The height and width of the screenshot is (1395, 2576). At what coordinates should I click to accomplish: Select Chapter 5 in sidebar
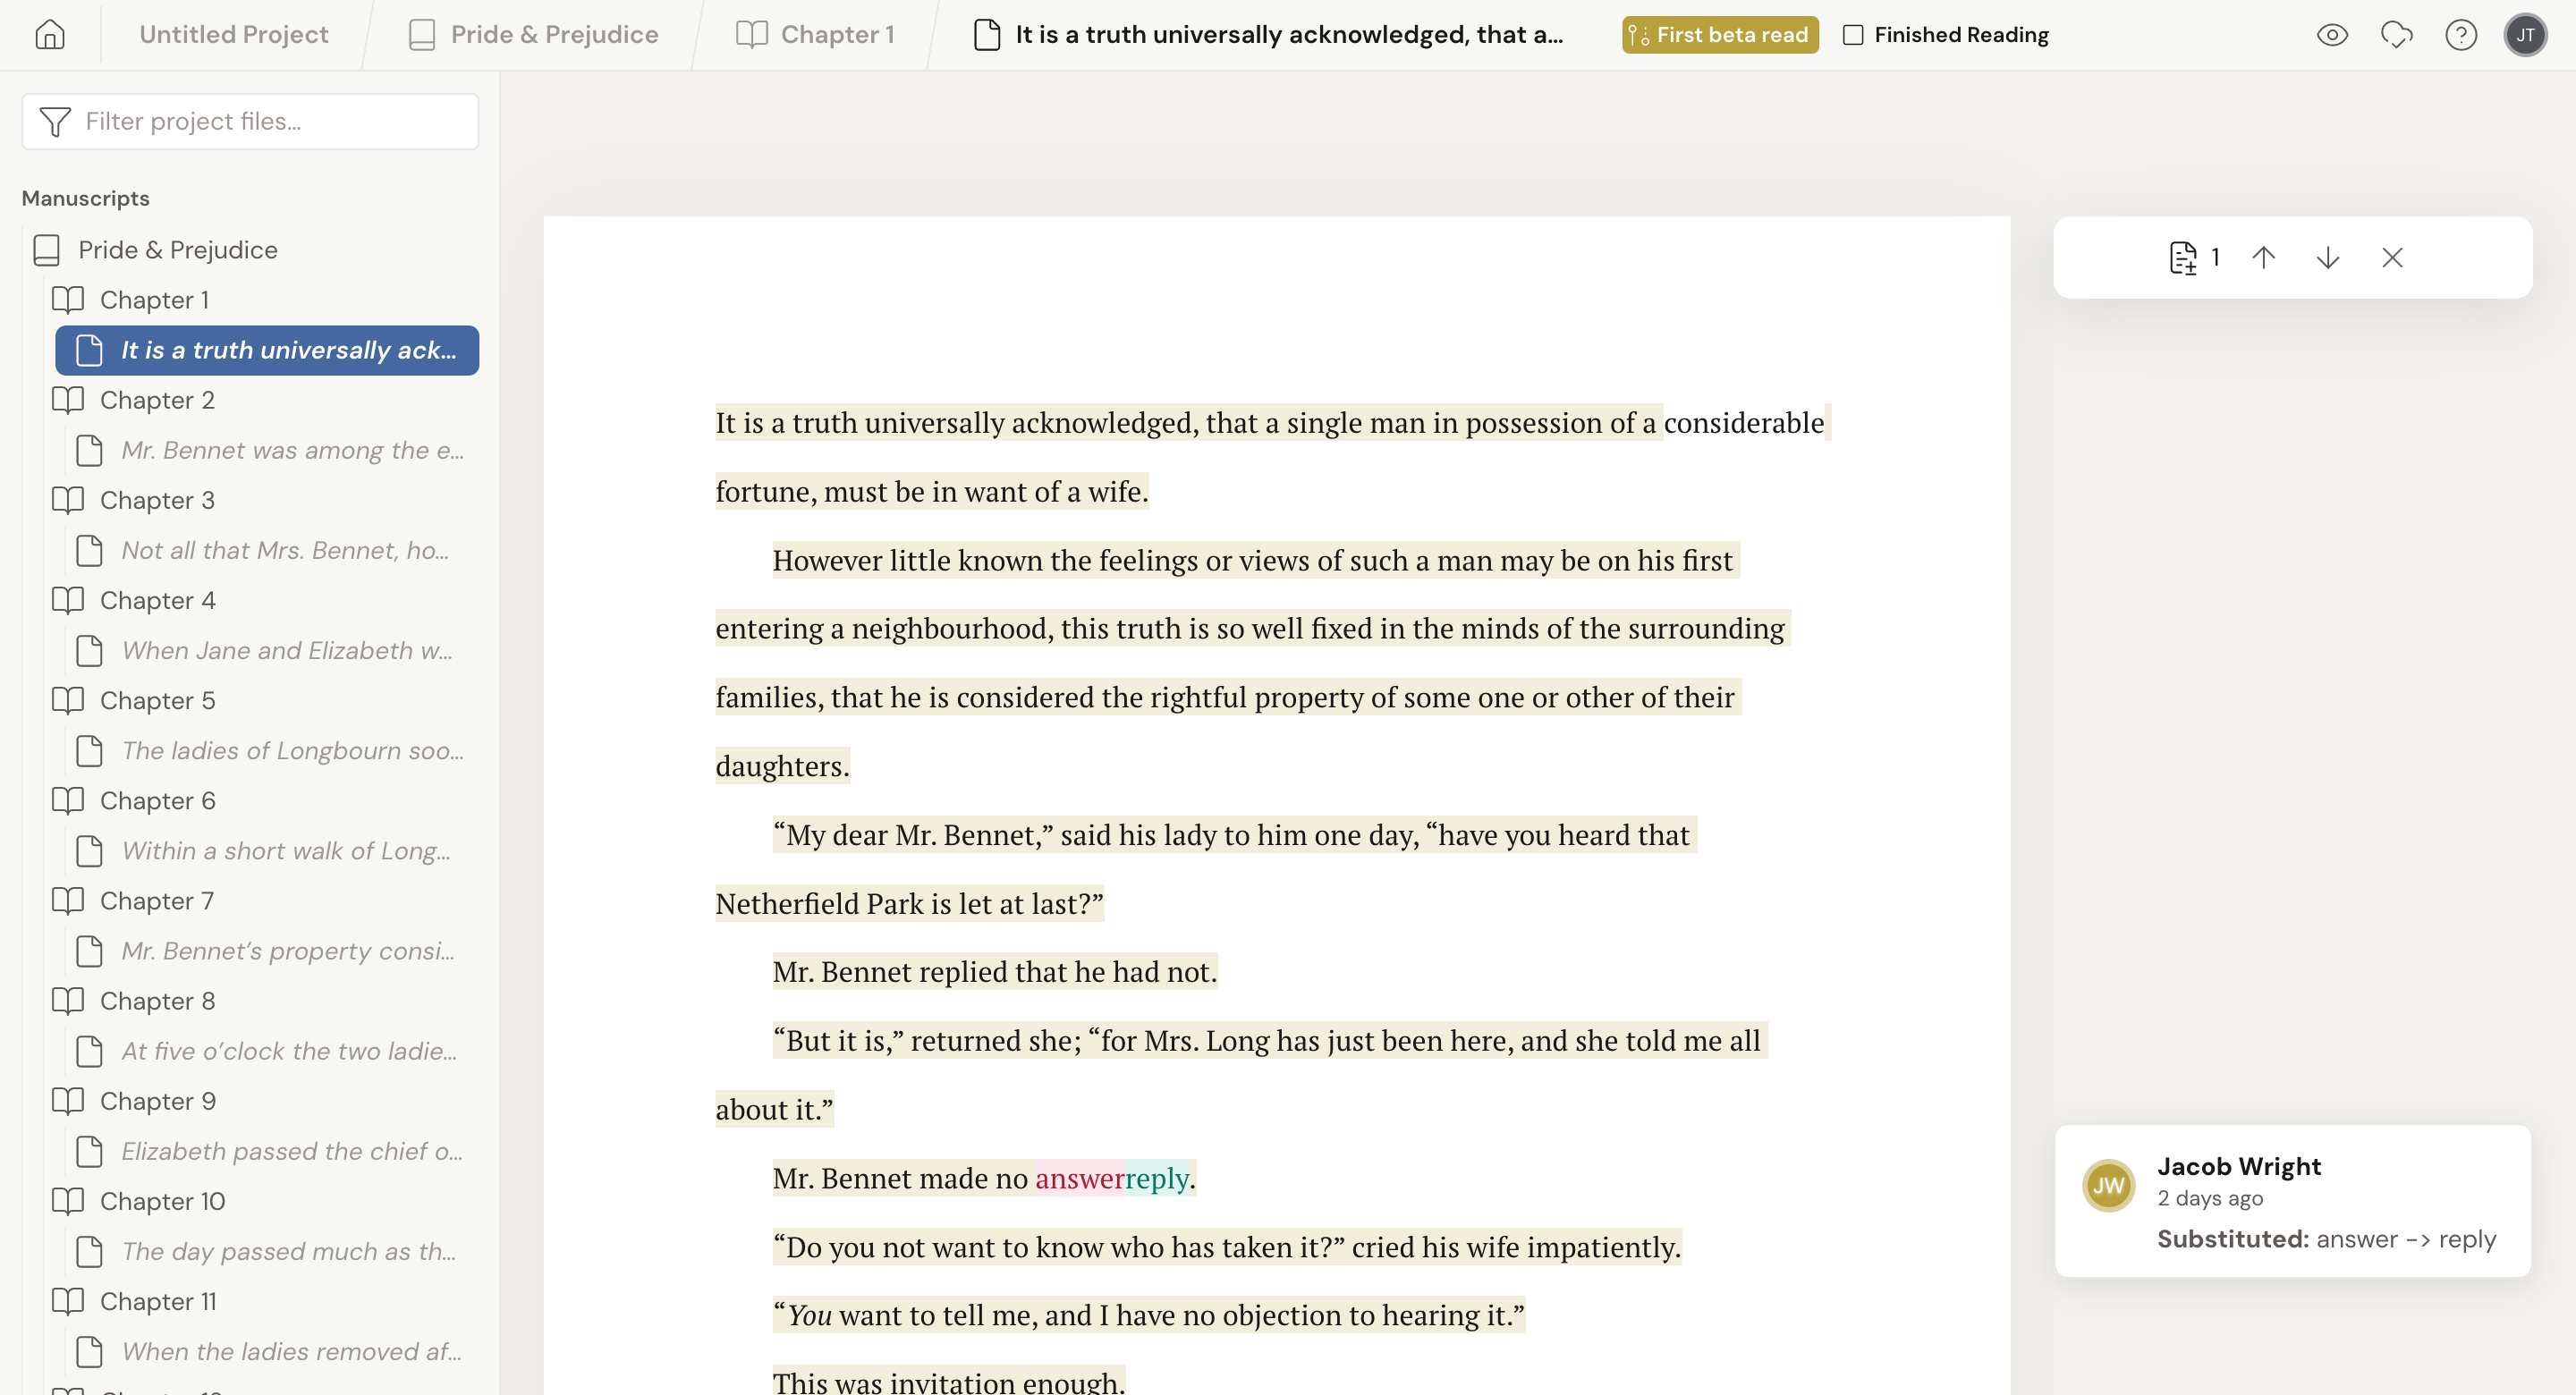tap(157, 700)
